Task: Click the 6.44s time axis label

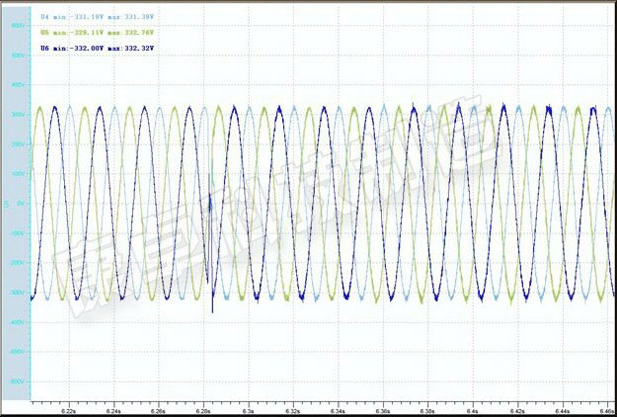Action: pyautogui.click(x=562, y=410)
